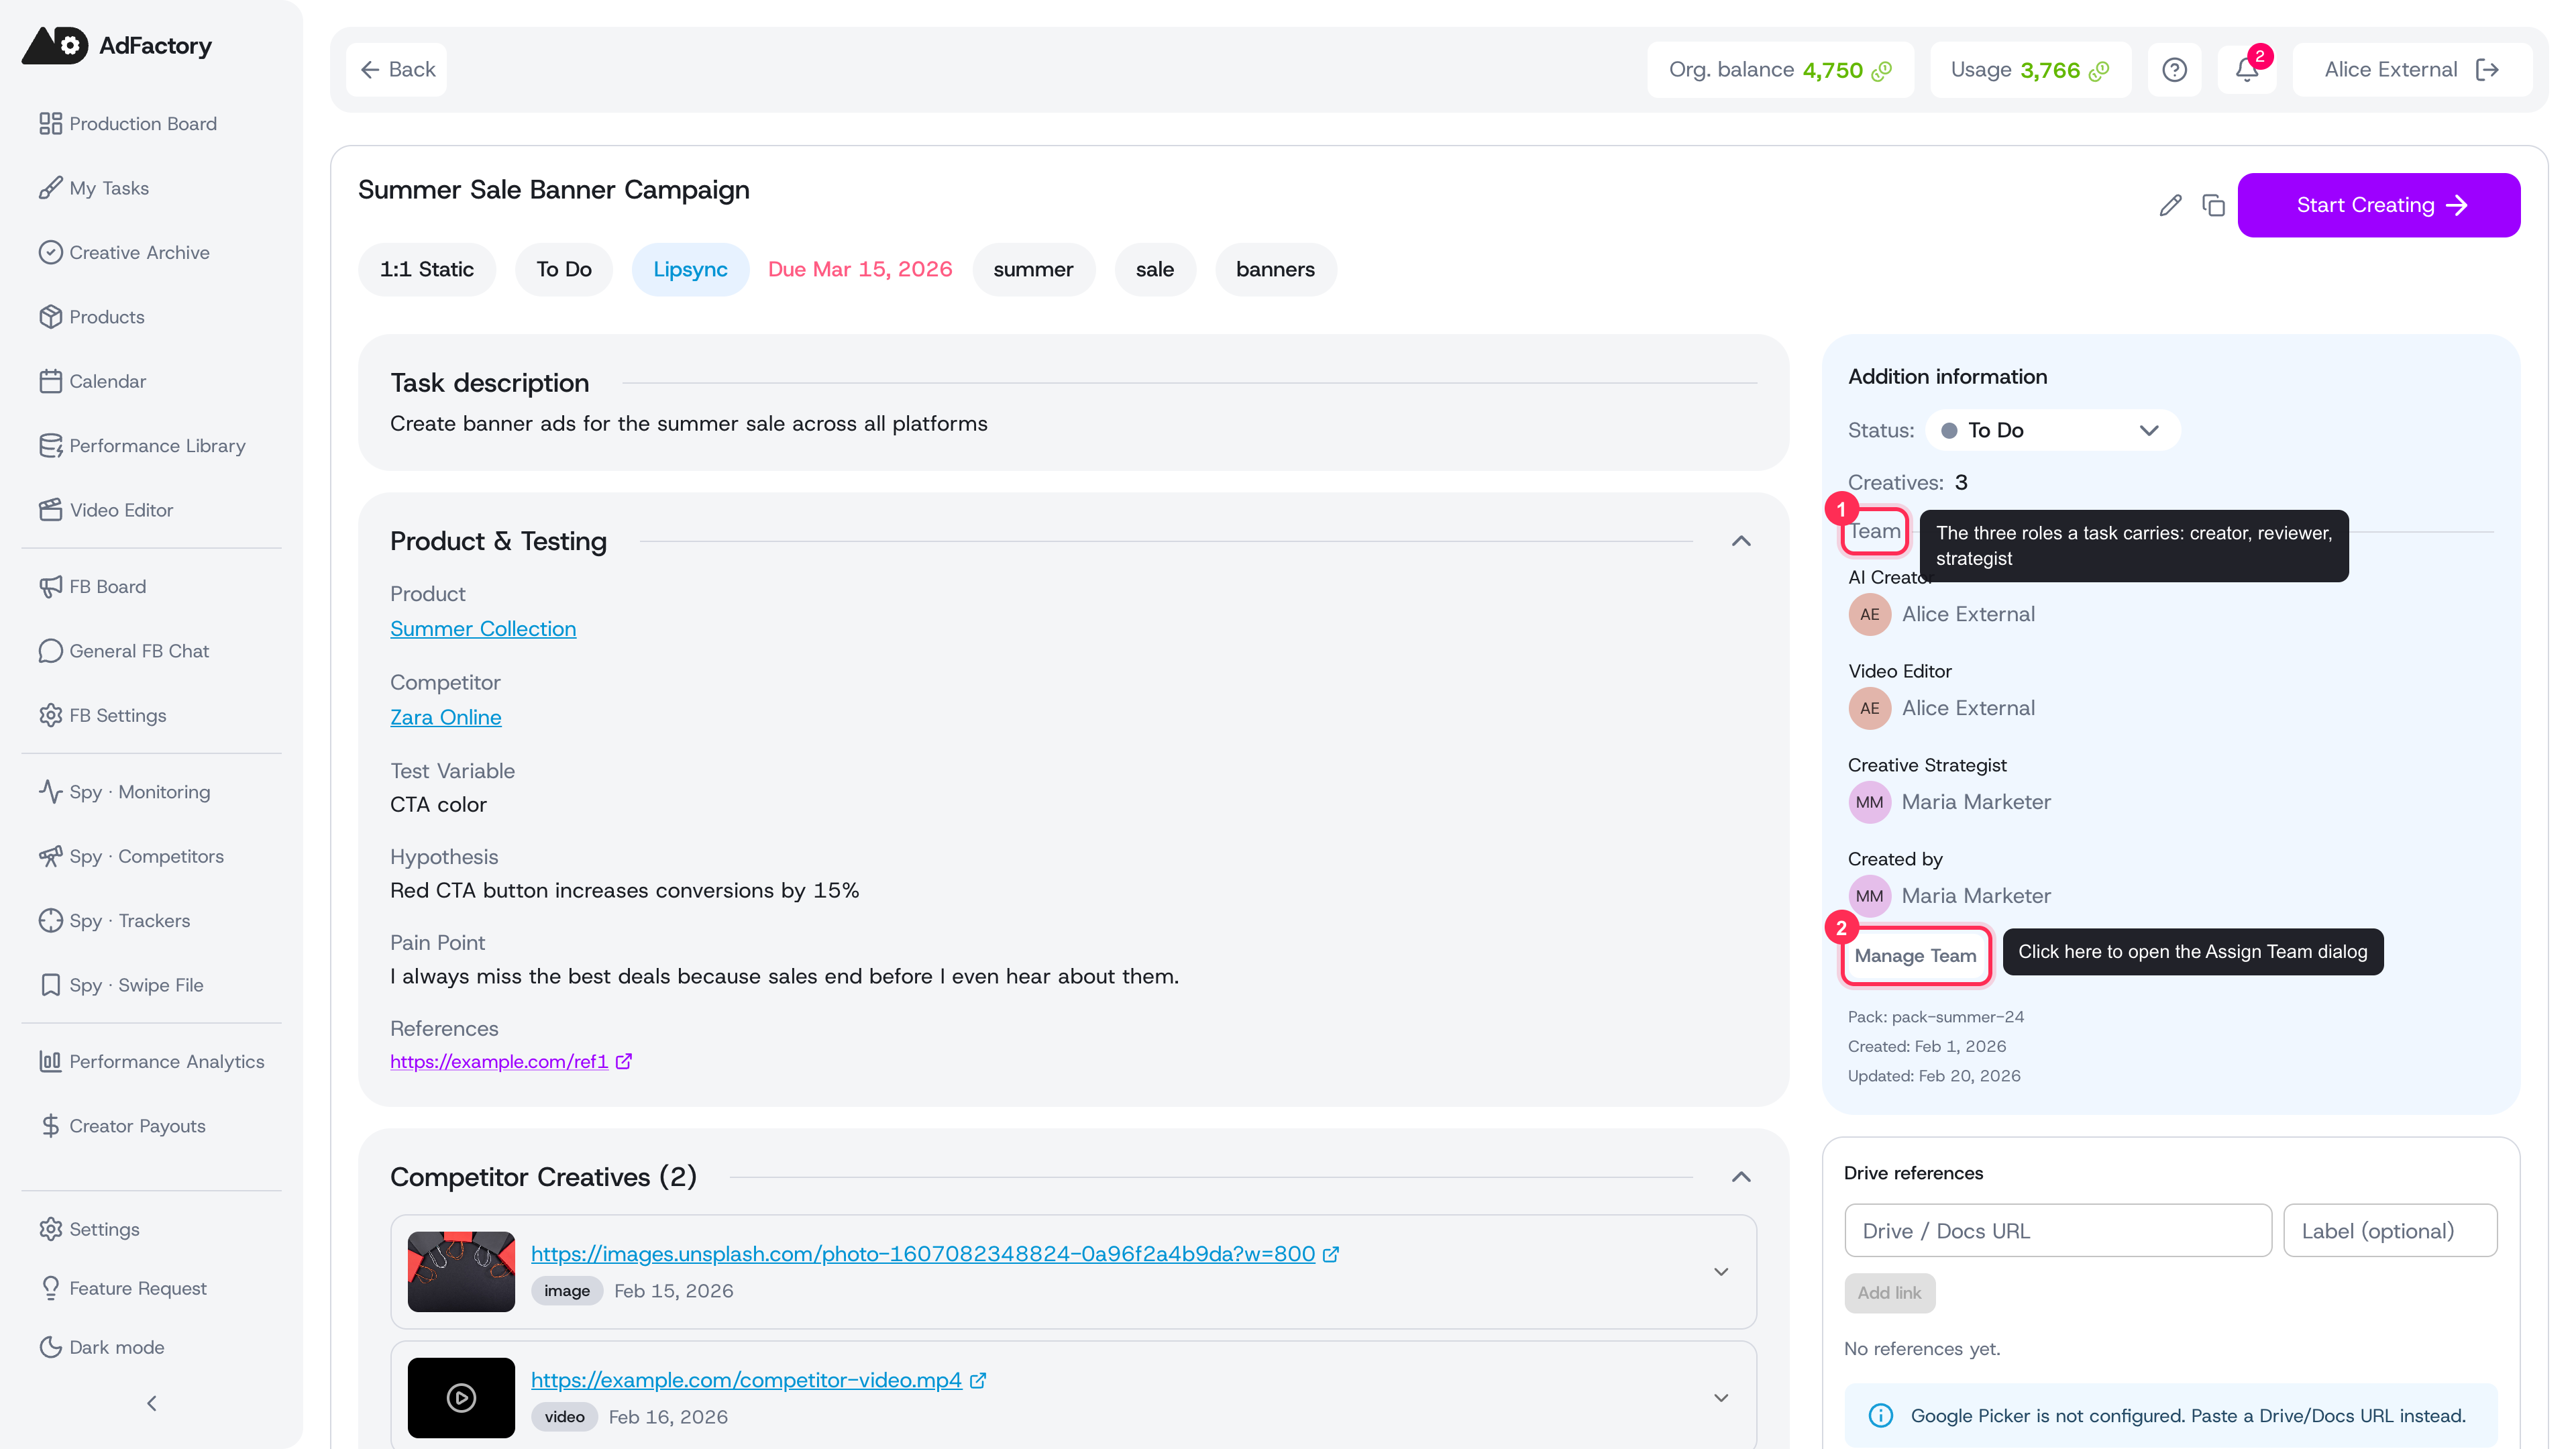This screenshot has width=2576, height=1449.
Task: Click the Pack: pack-summer-24 text
Action: pyautogui.click(x=1935, y=1016)
